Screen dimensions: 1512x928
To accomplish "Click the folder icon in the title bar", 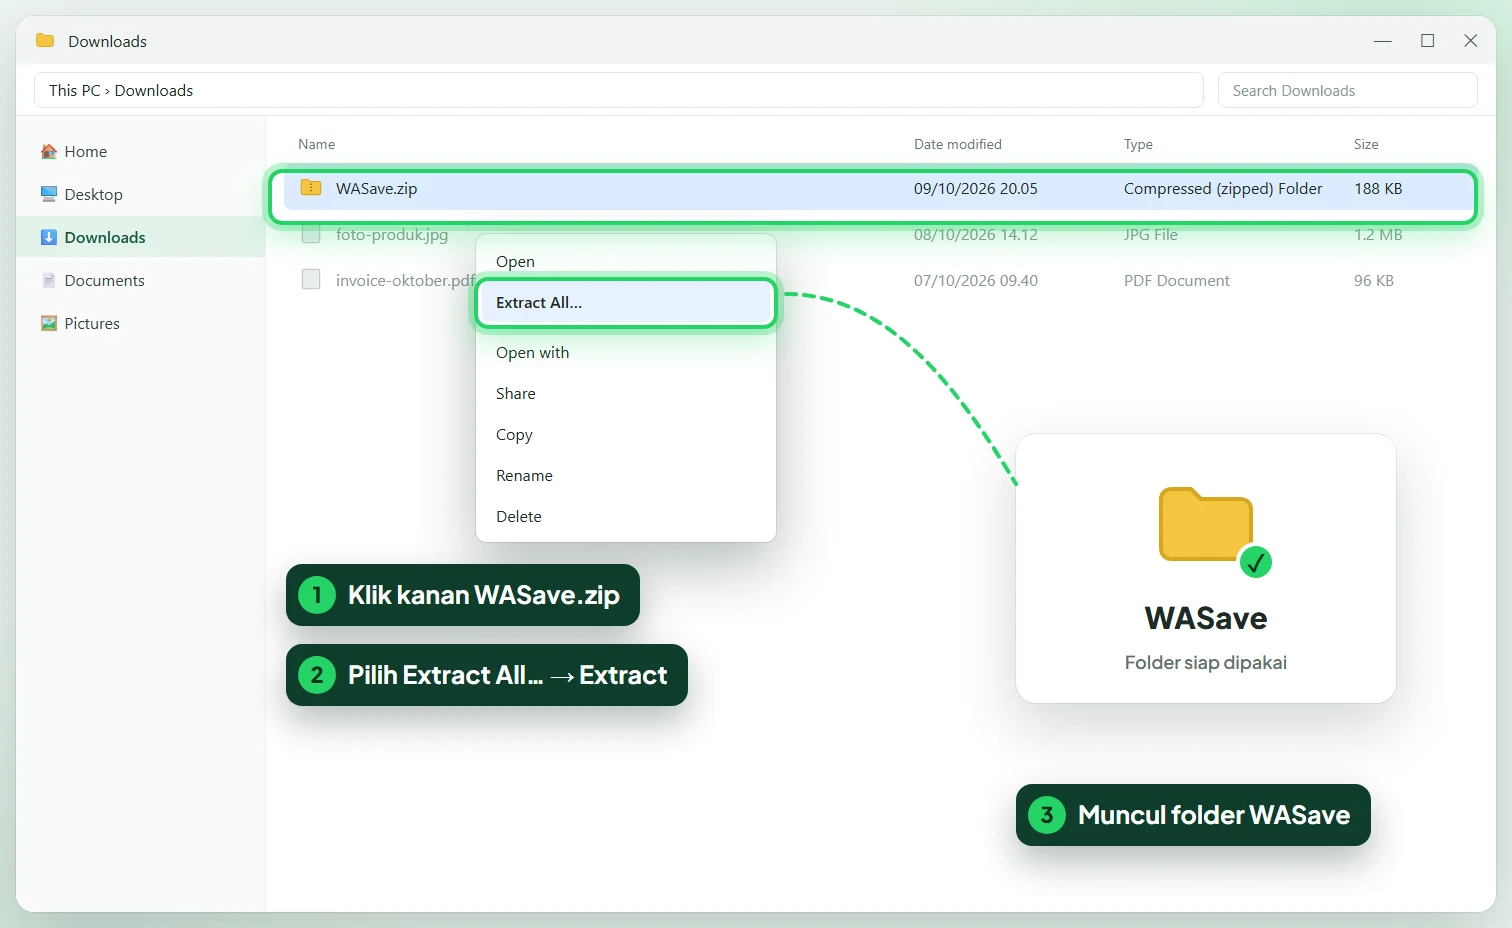I will 45,41.
